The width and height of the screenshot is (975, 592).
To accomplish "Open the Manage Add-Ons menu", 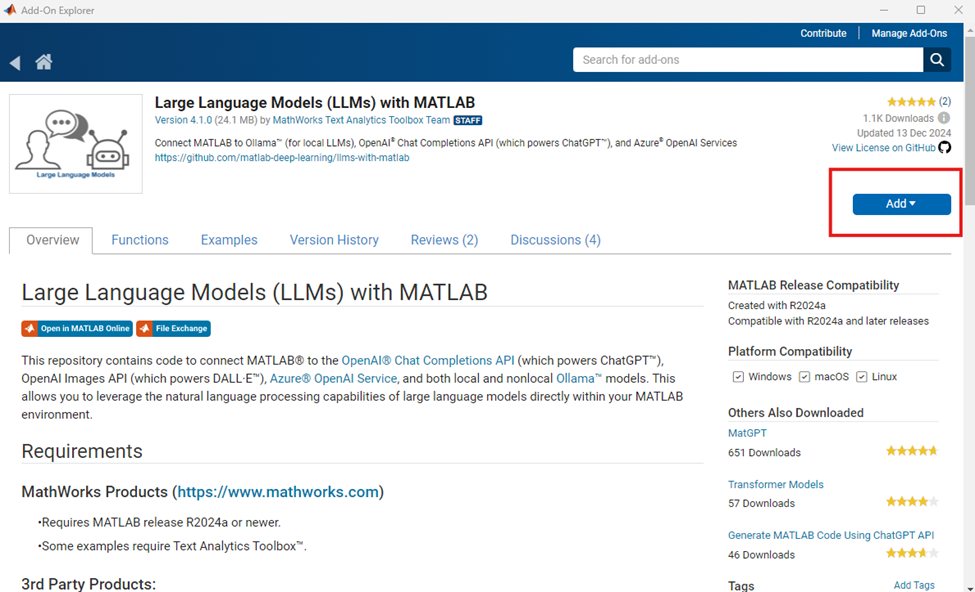I will [x=909, y=34].
